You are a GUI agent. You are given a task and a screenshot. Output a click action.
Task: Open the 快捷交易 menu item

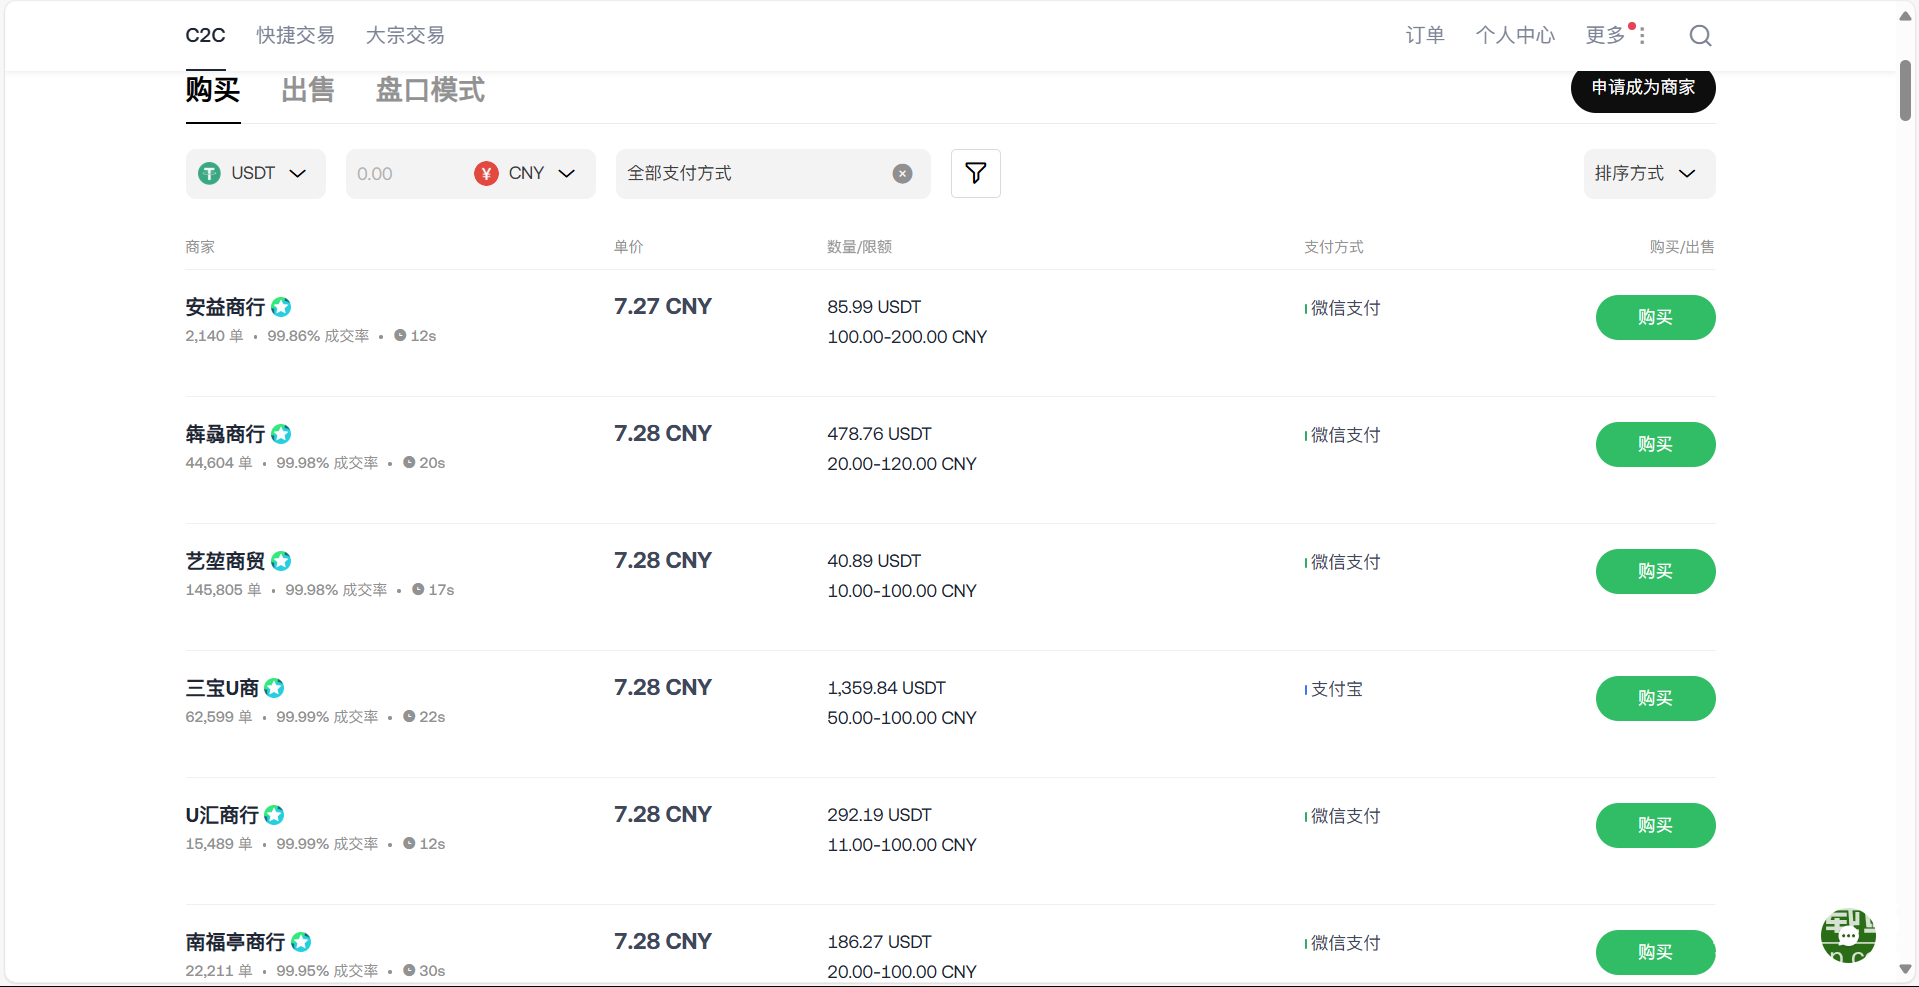295,35
